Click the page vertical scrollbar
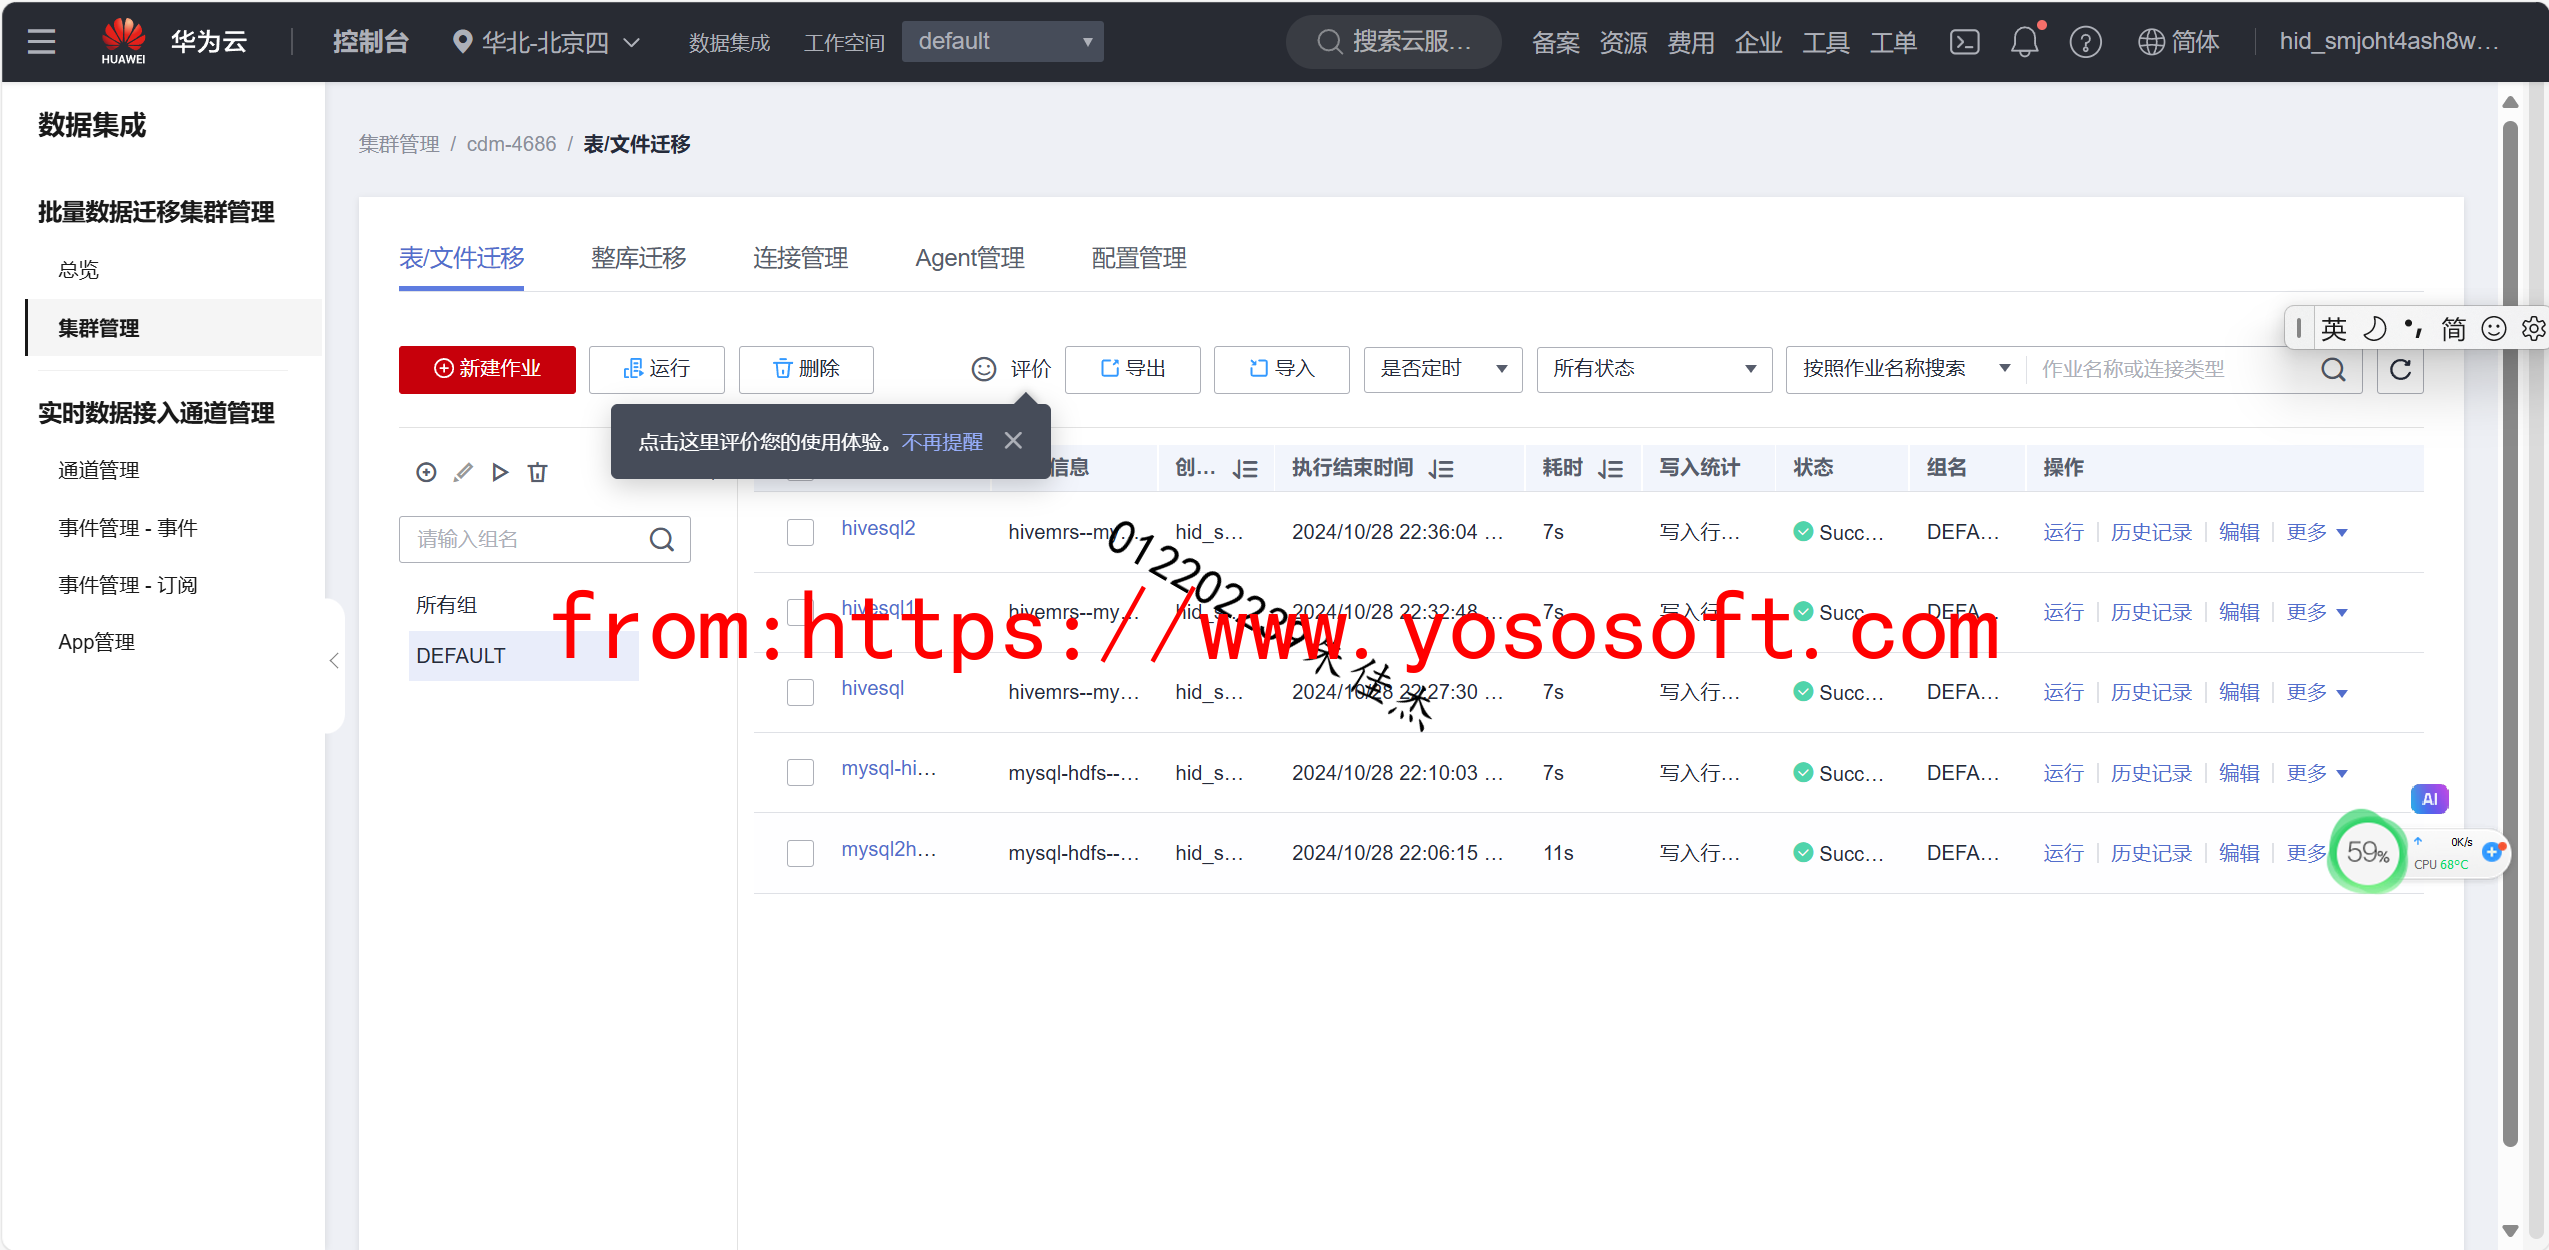Viewport: 2549px width, 1250px height. (2510, 640)
